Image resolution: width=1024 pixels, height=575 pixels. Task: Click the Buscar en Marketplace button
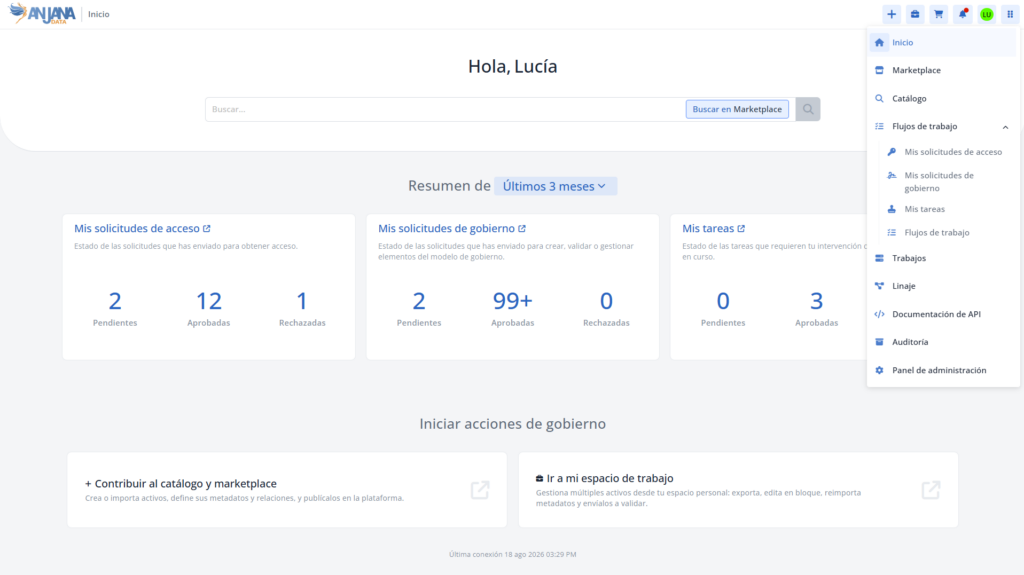pos(737,109)
